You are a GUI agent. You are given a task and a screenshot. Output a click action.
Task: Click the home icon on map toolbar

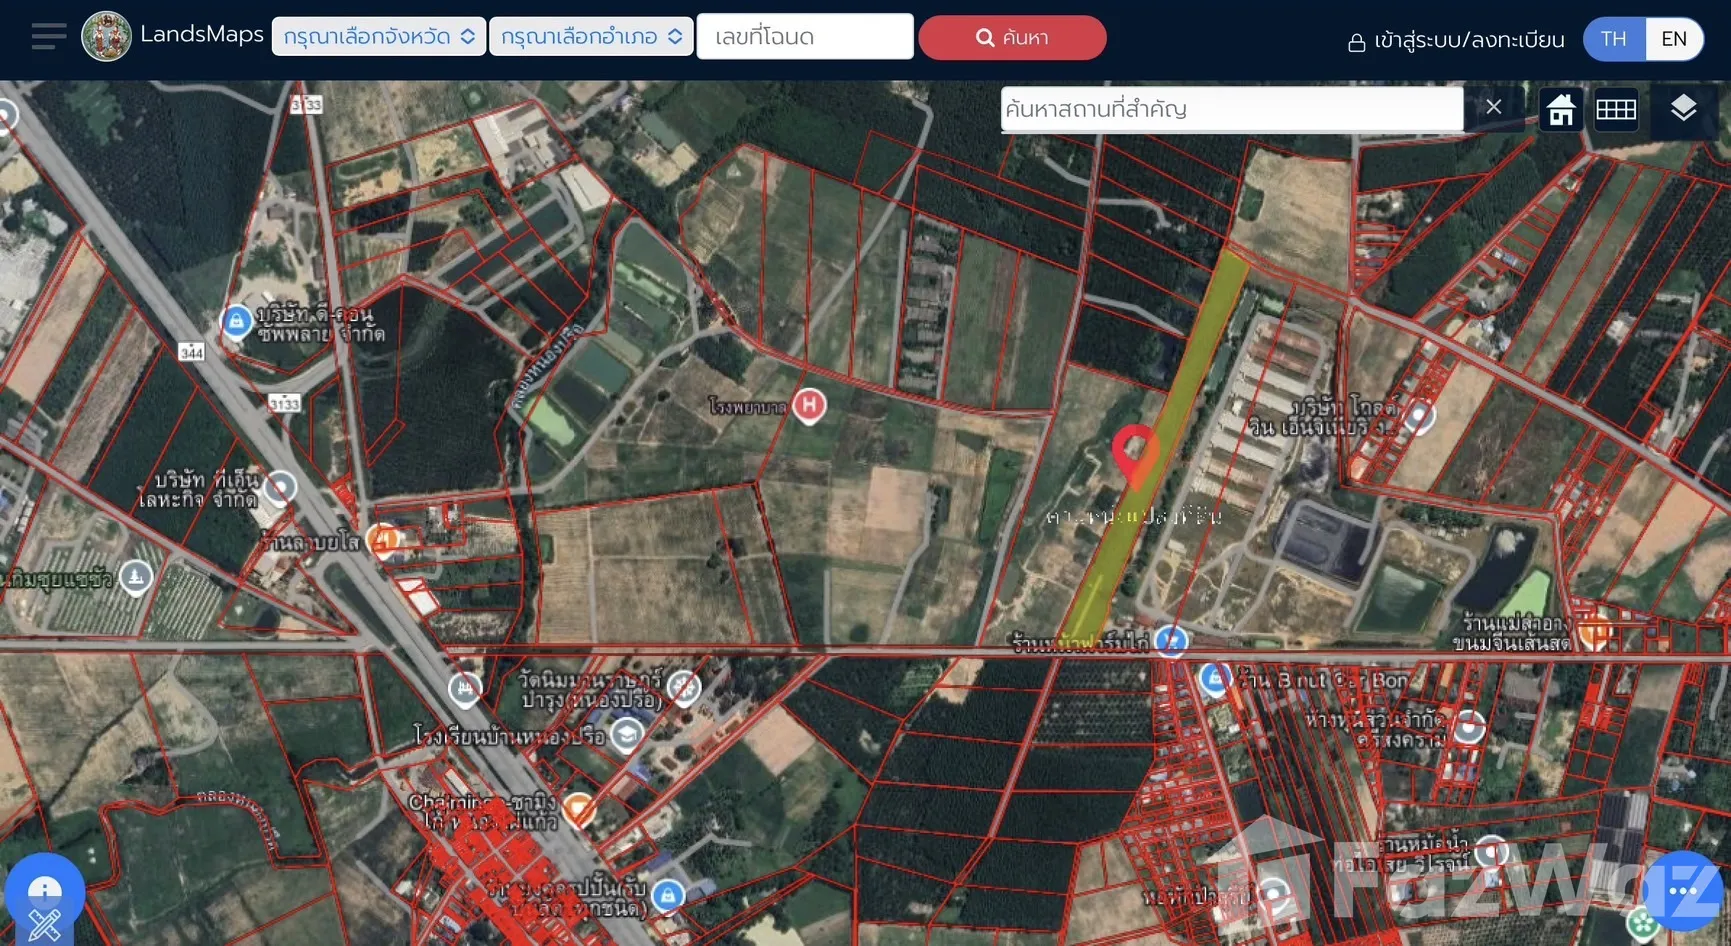click(1560, 109)
